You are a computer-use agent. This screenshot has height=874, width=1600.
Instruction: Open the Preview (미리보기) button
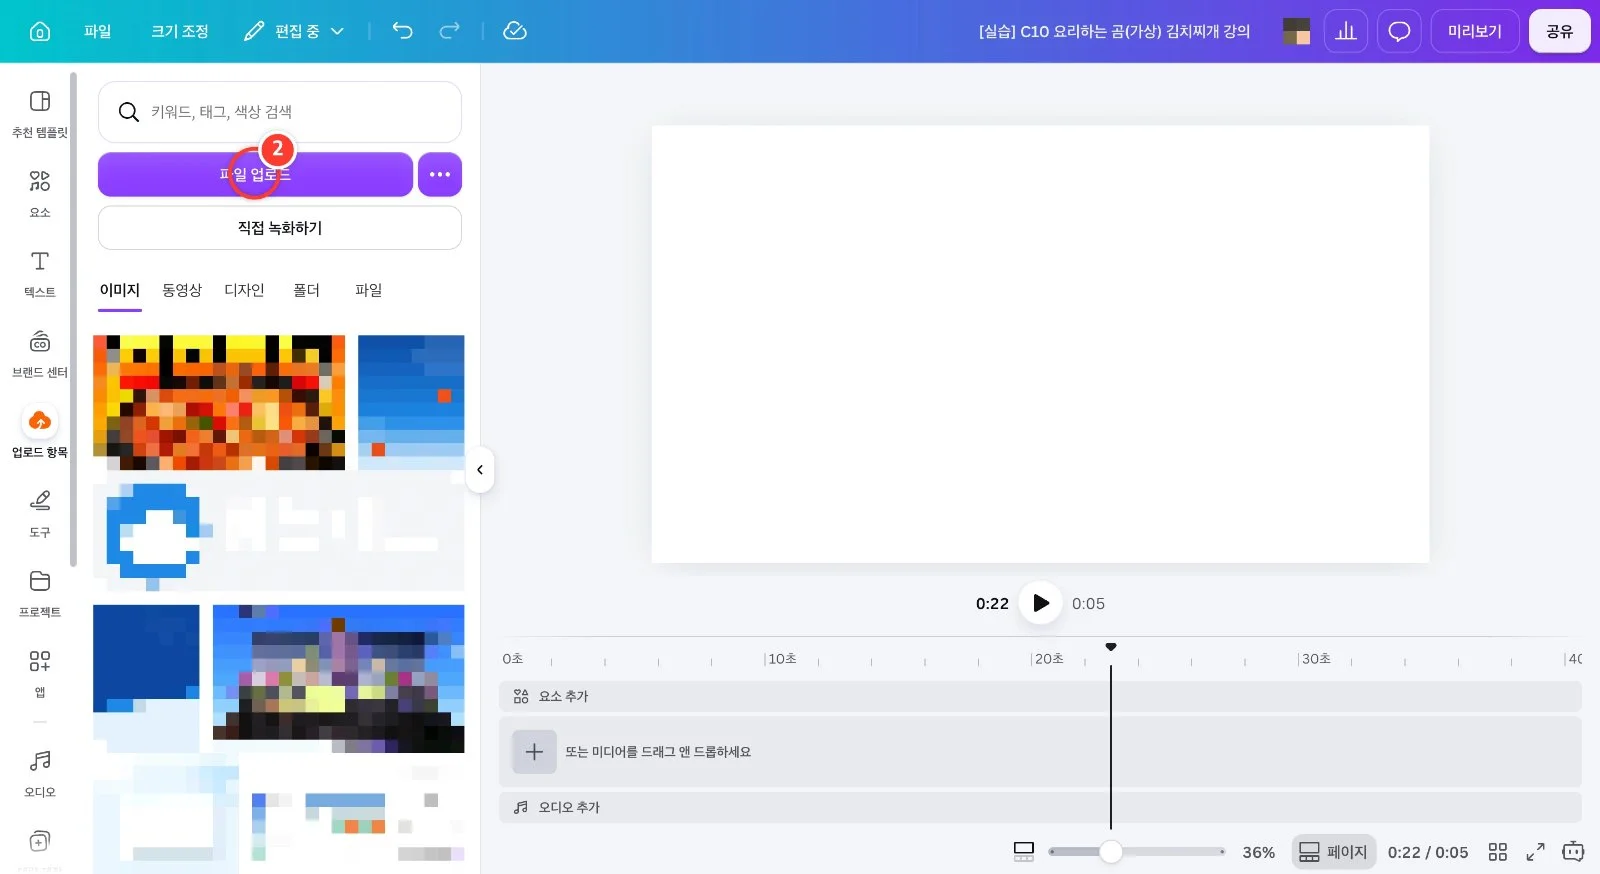[1475, 31]
